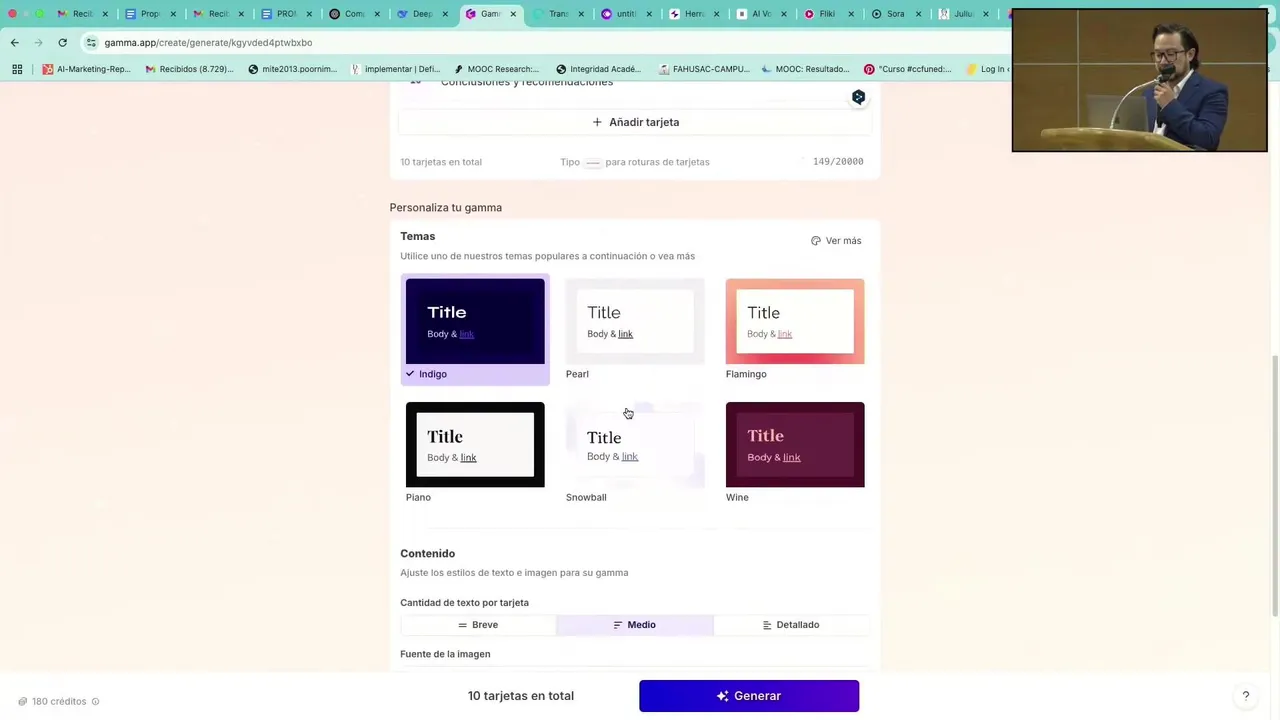Select the Piano theme
1280x720 pixels.
[x=475, y=445]
